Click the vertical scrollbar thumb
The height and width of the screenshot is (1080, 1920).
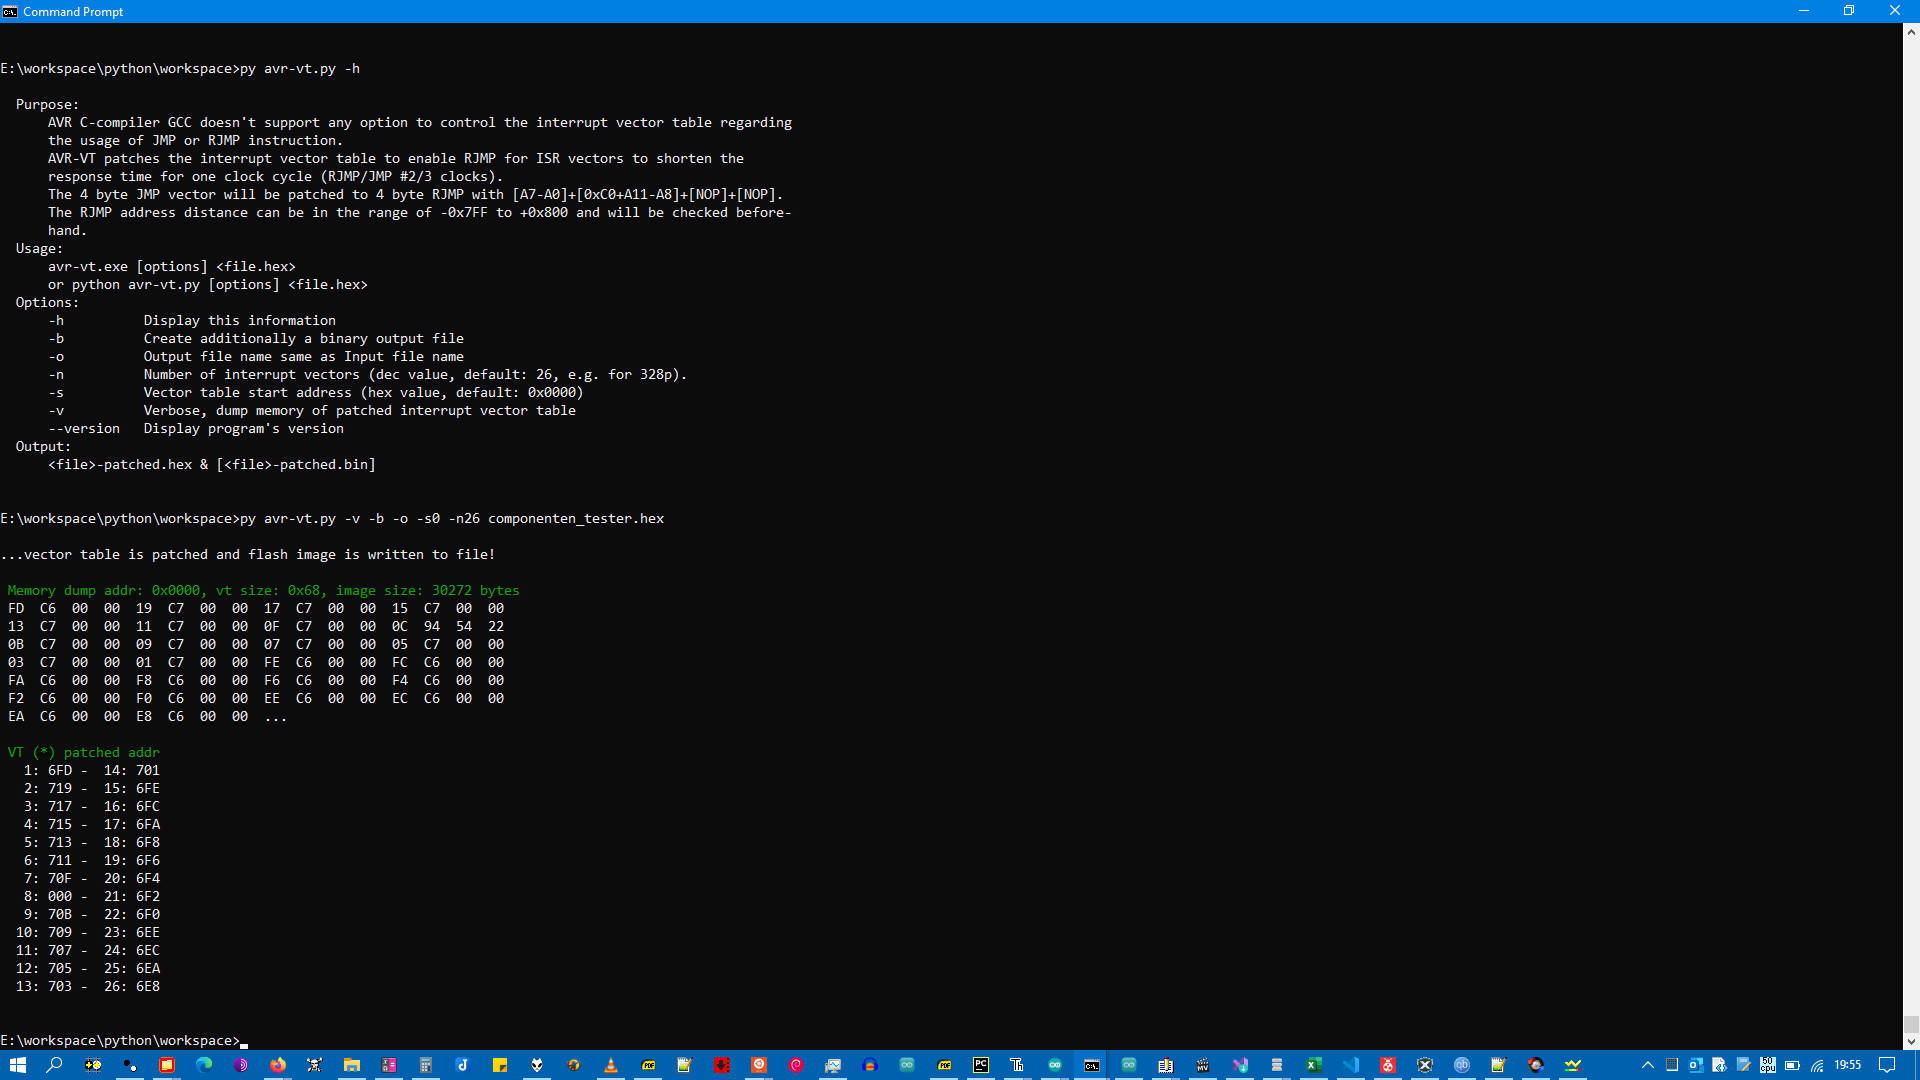pyautogui.click(x=1911, y=1024)
